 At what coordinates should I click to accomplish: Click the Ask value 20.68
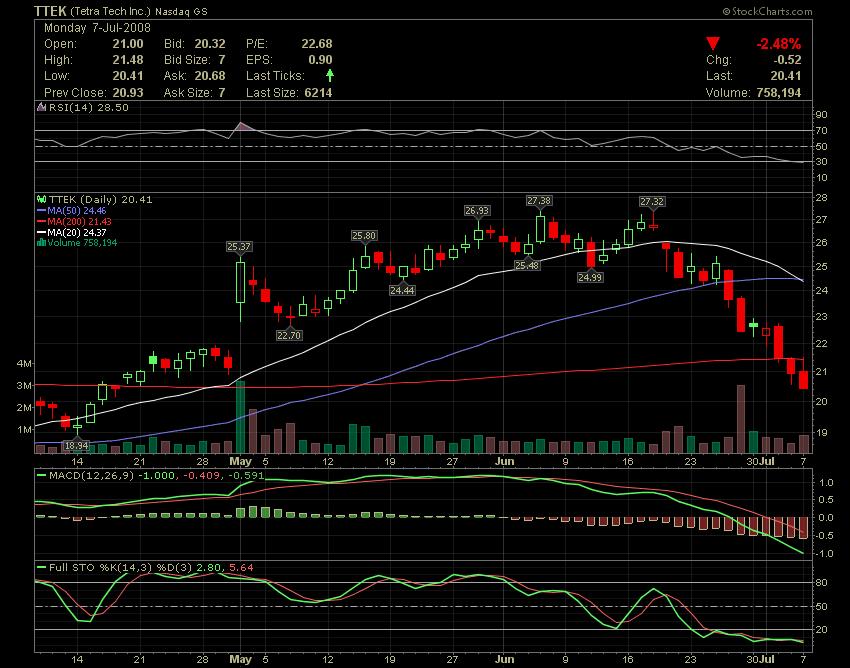[210, 76]
